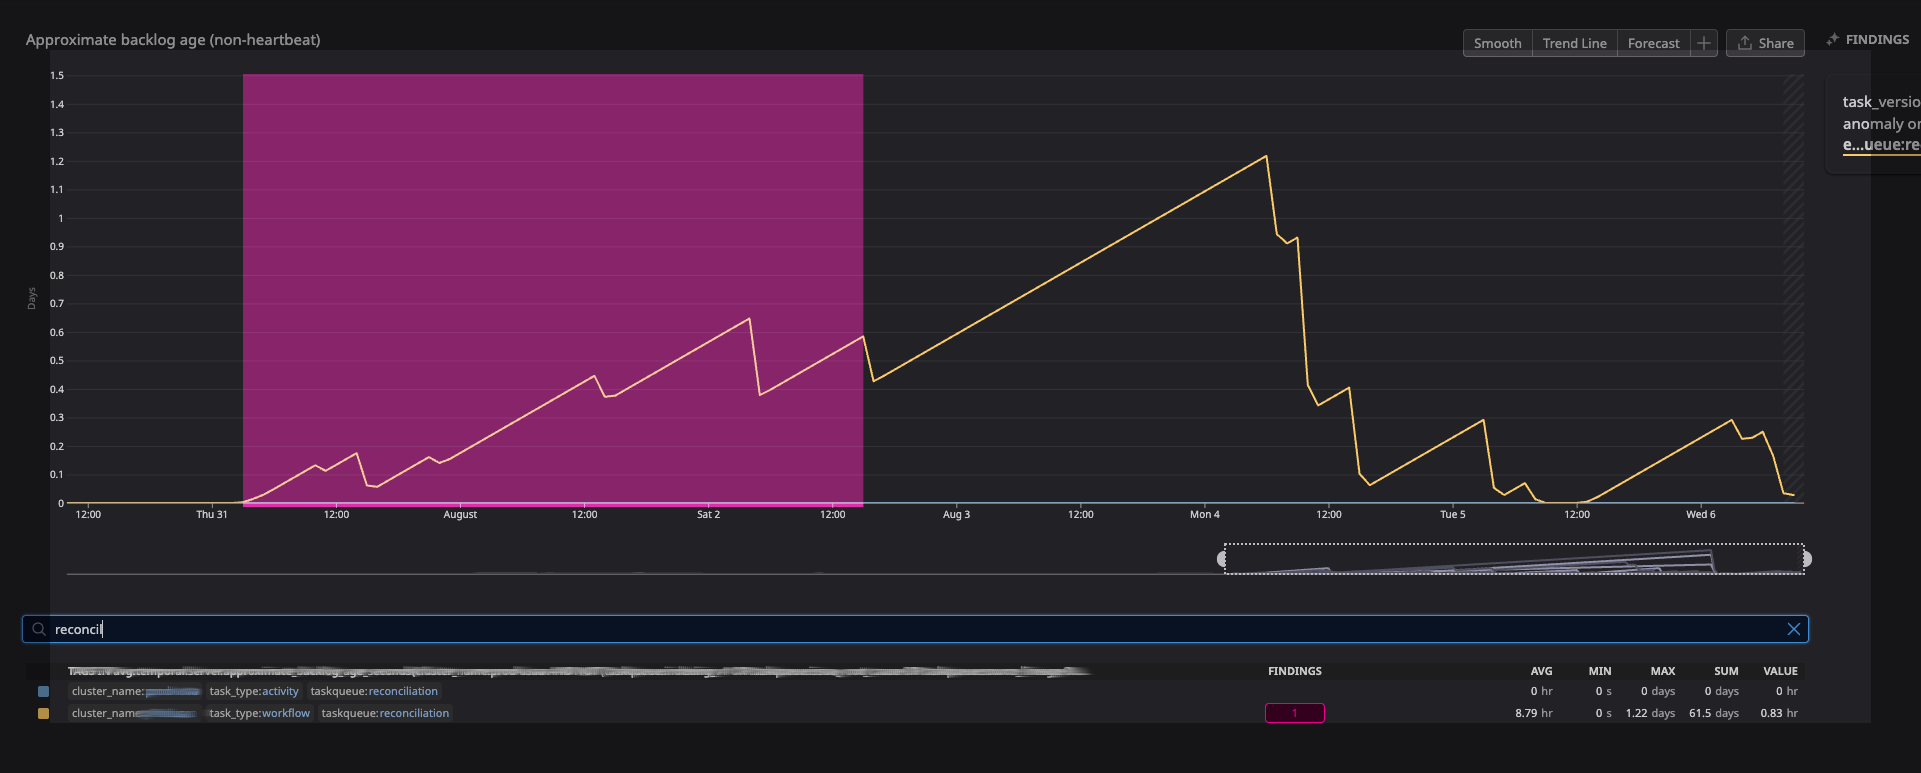Click the cluster_name tag on the activity row
The width and height of the screenshot is (1921, 773).
135,691
